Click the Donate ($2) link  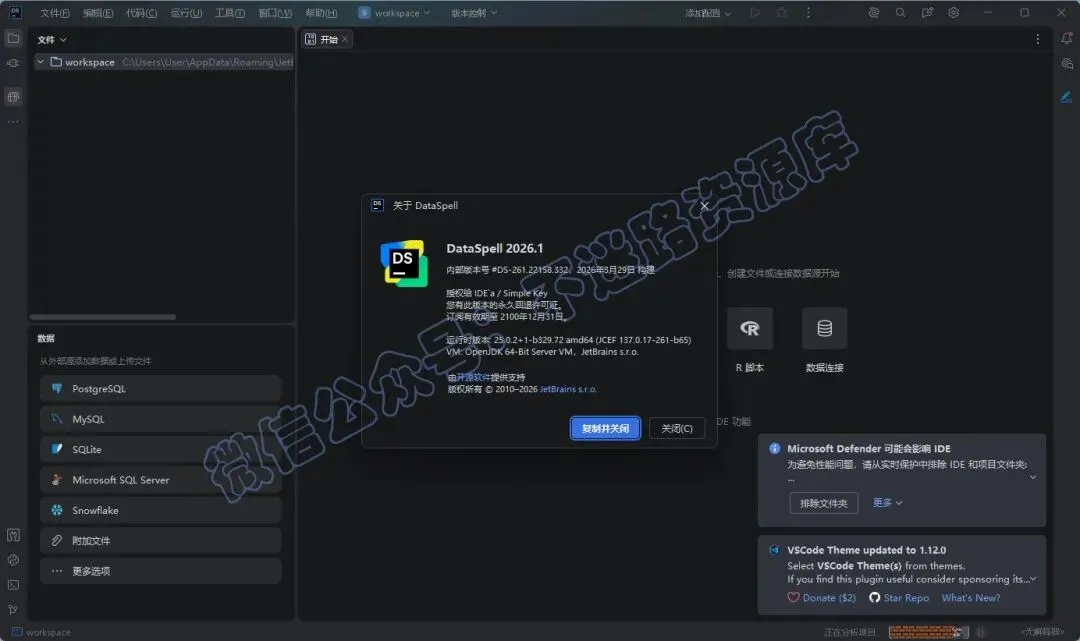click(x=822, y=598)
